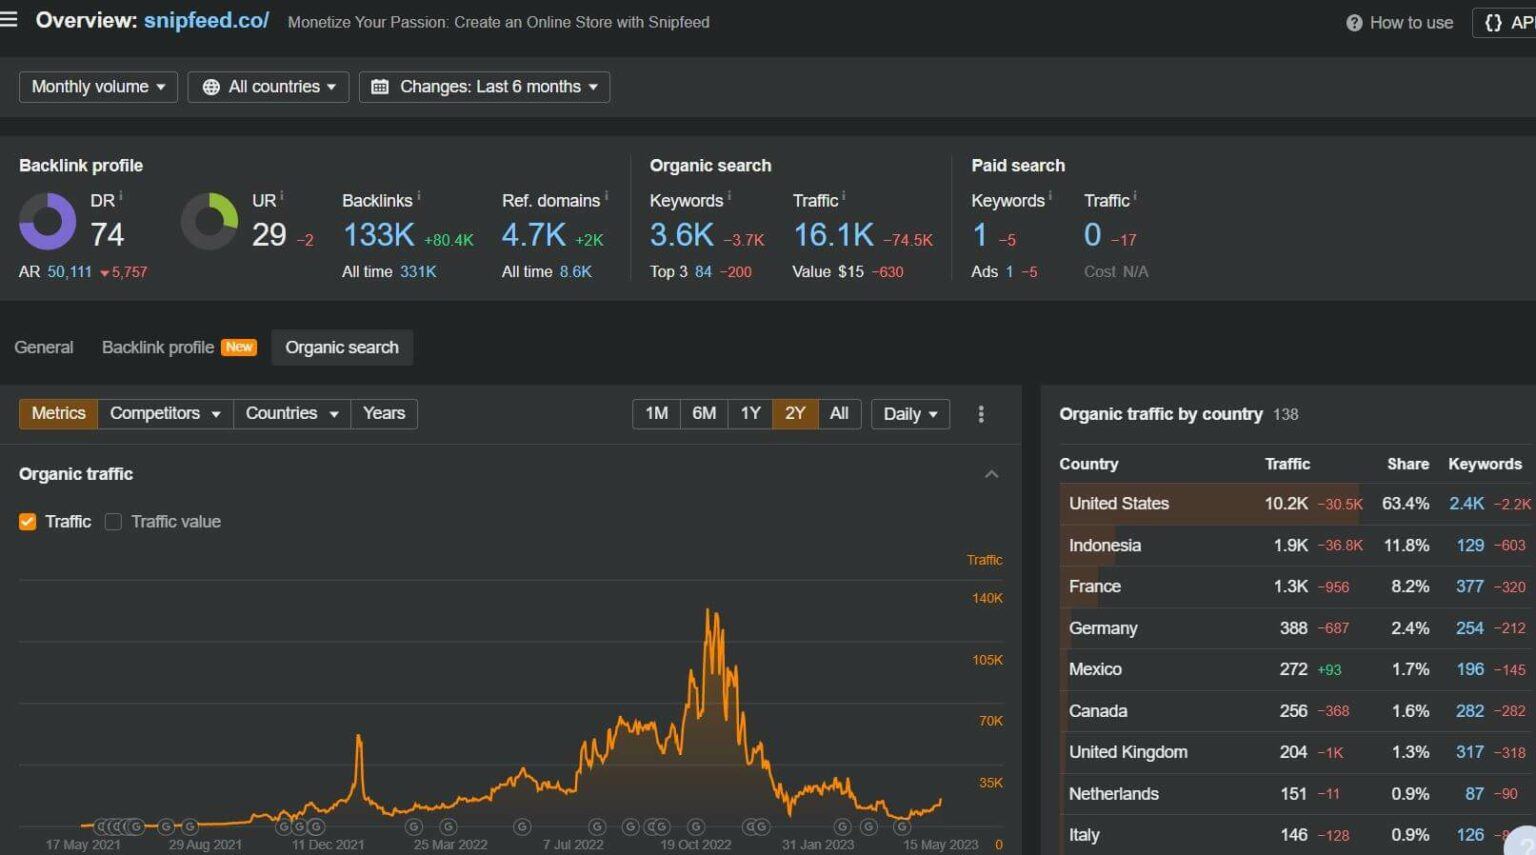Enable the Traffic value checkbox
The image size is (1536, 855).
113,521
